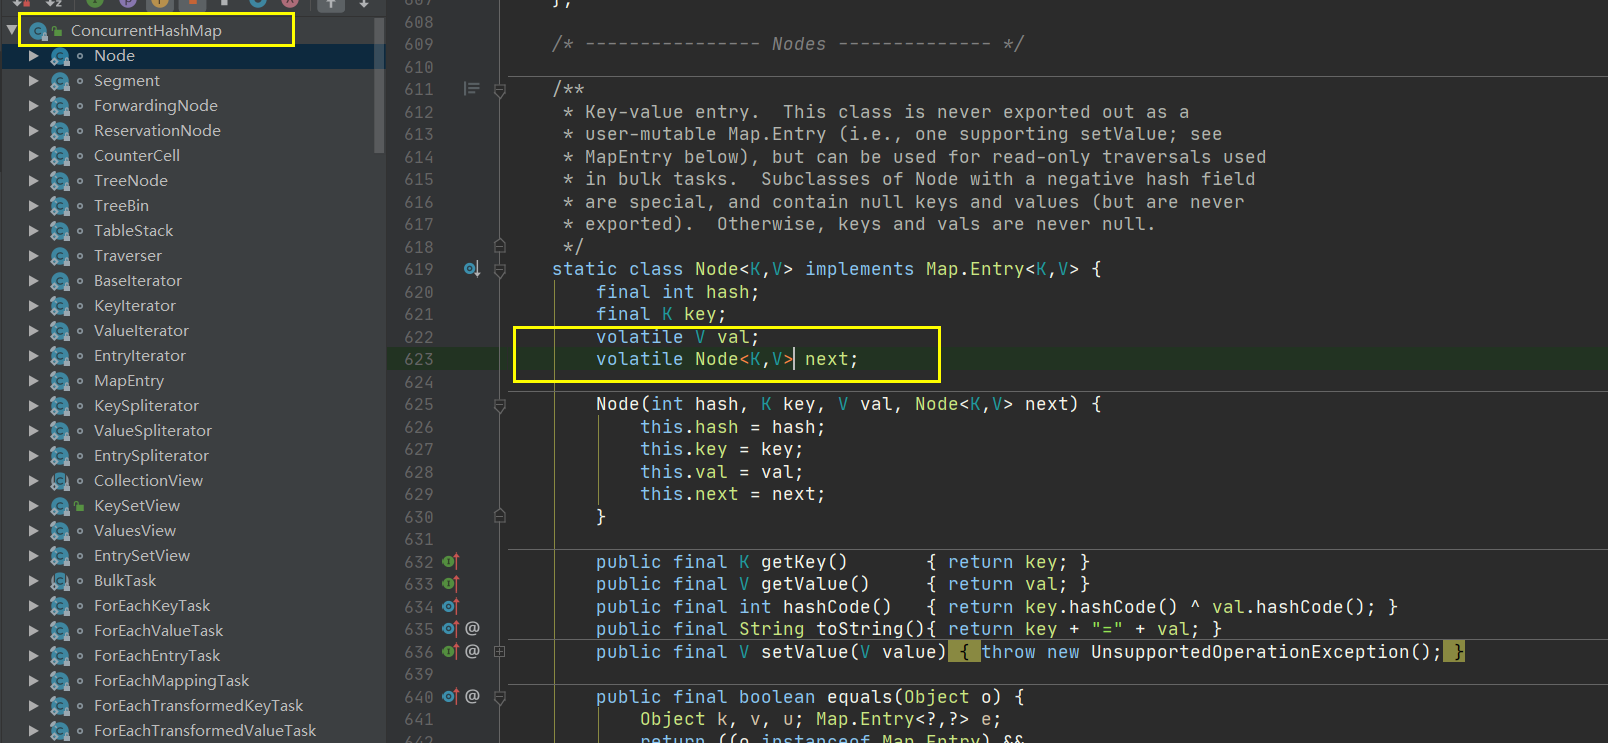Screen dimensions: 1608x743
Task: Expand the Segment class arrow
Action: 34,81
